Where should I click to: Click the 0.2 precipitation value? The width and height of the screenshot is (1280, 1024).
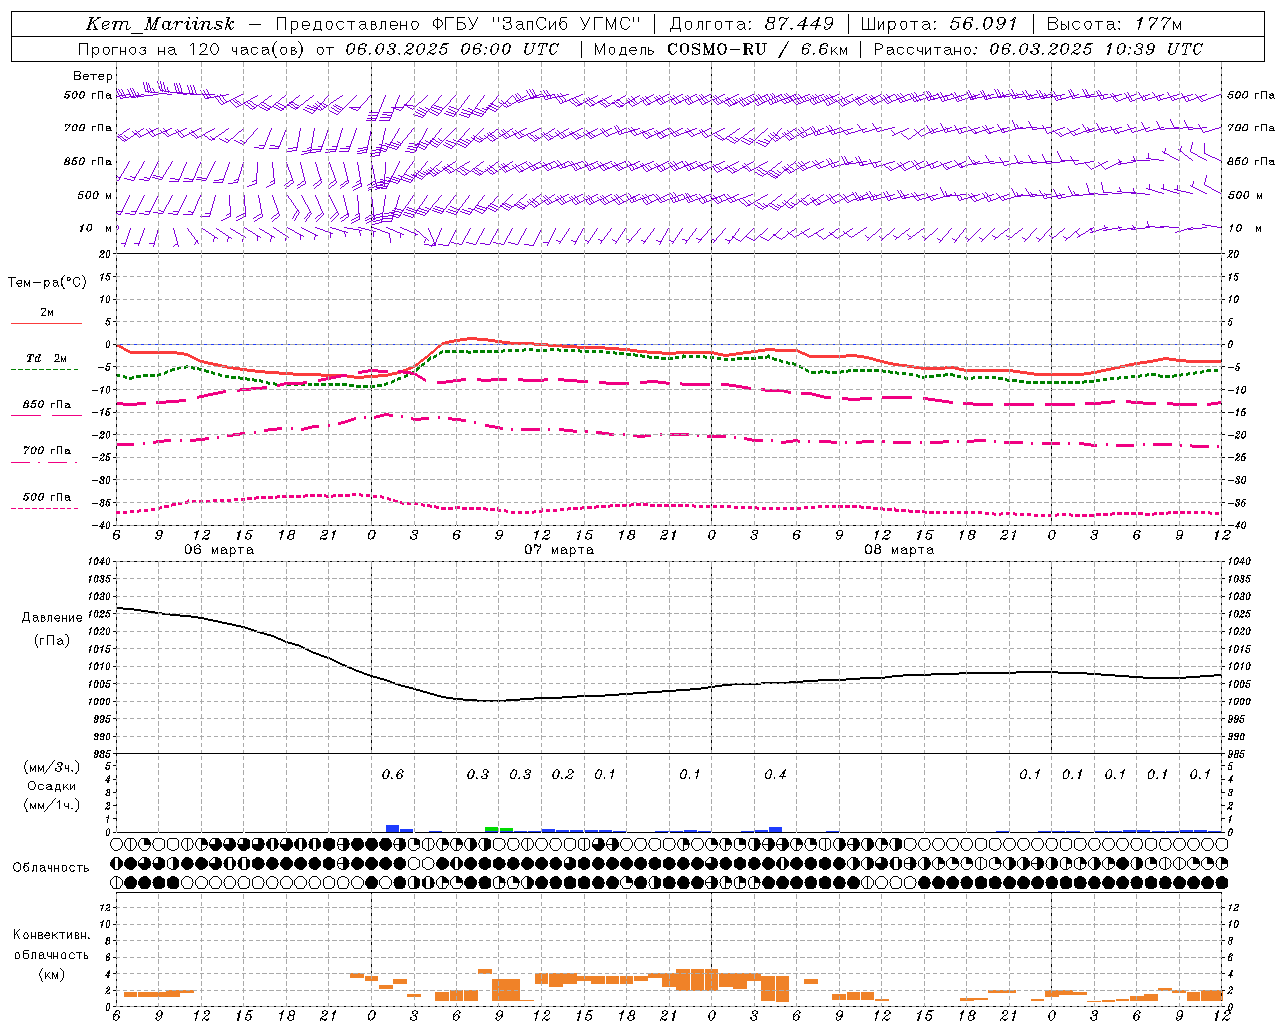click(x=563, y=775)
